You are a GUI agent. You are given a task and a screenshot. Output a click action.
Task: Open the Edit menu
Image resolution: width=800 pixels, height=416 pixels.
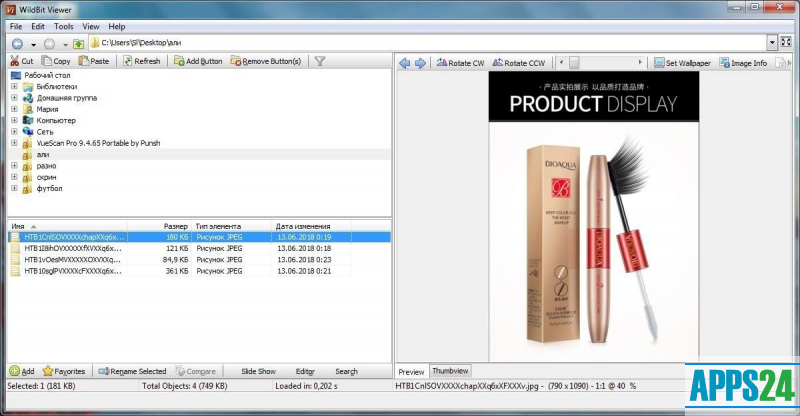[38, 27]
